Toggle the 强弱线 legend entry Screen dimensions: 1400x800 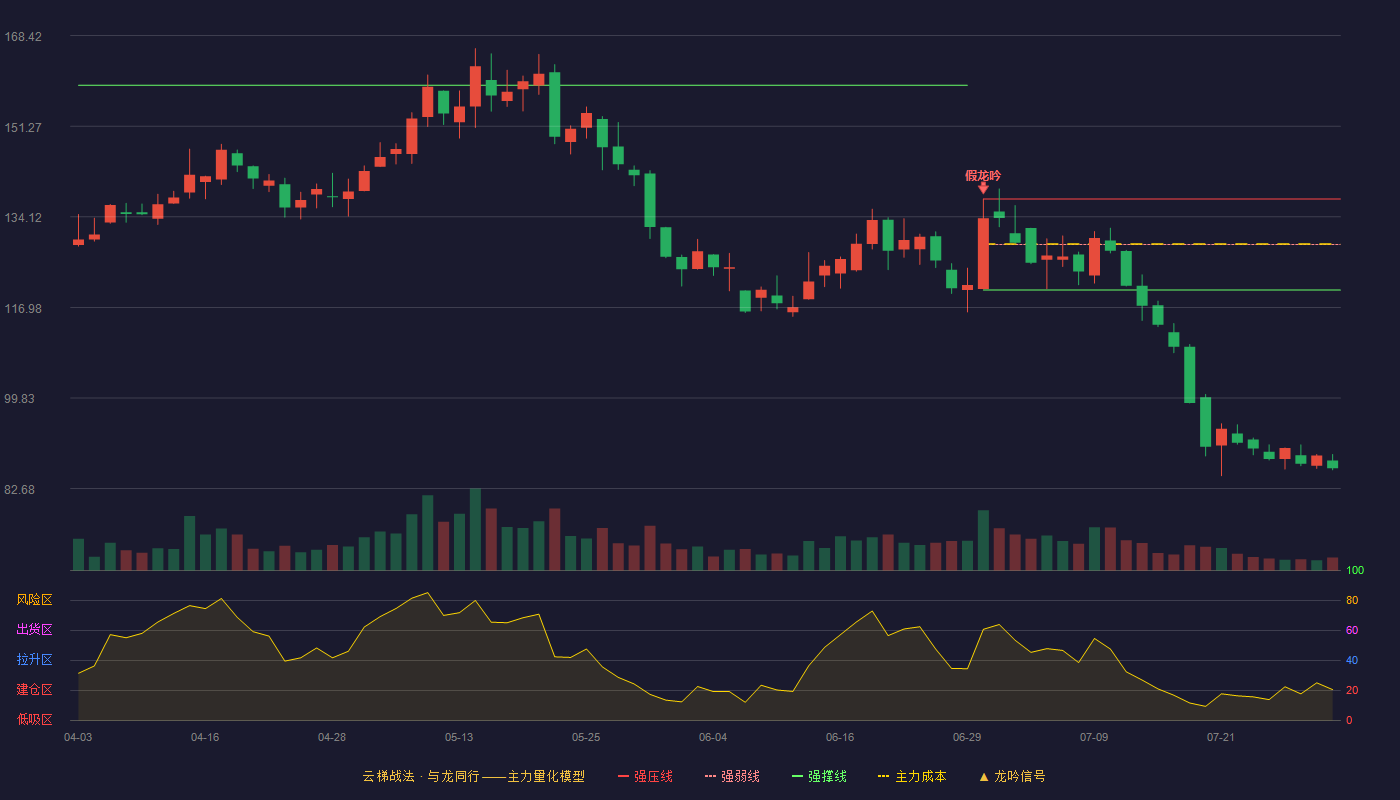point(732,776)
